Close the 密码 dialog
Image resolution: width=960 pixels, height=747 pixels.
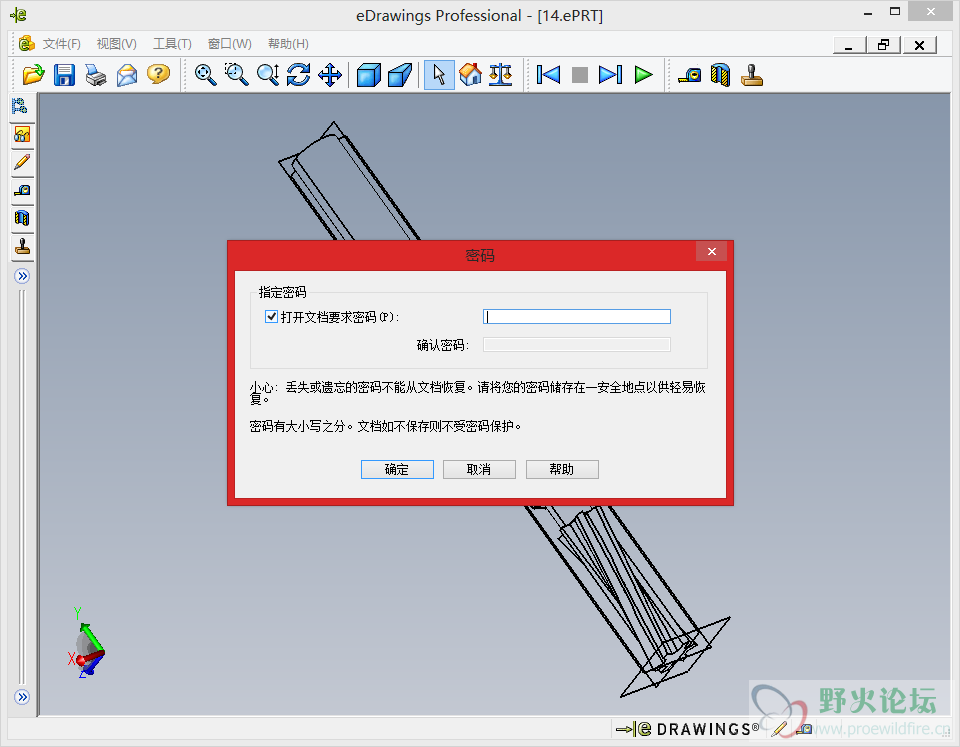(711, 252)
